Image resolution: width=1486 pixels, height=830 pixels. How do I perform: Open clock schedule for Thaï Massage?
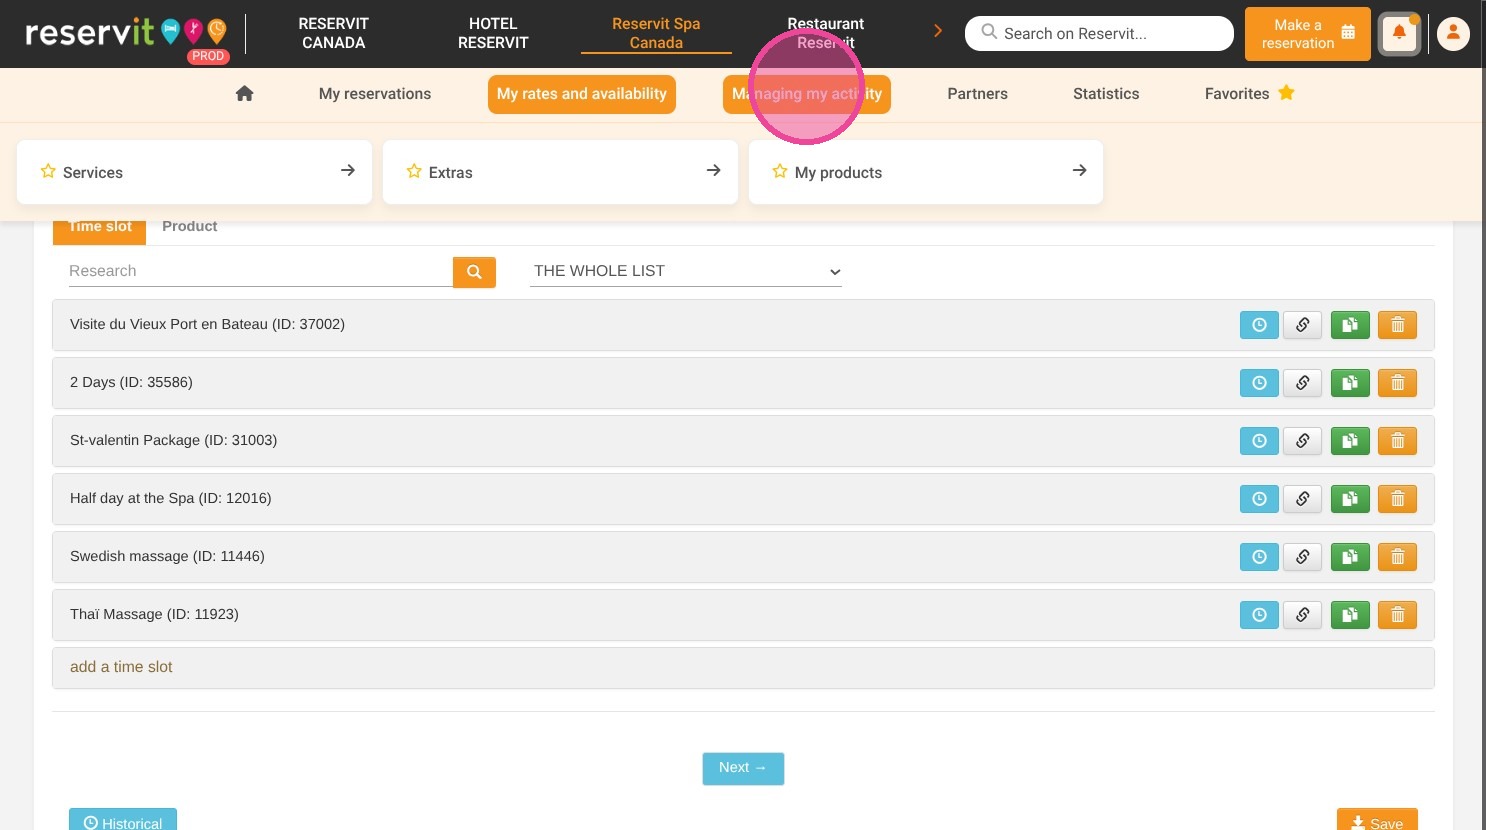tap(1259, 615)
